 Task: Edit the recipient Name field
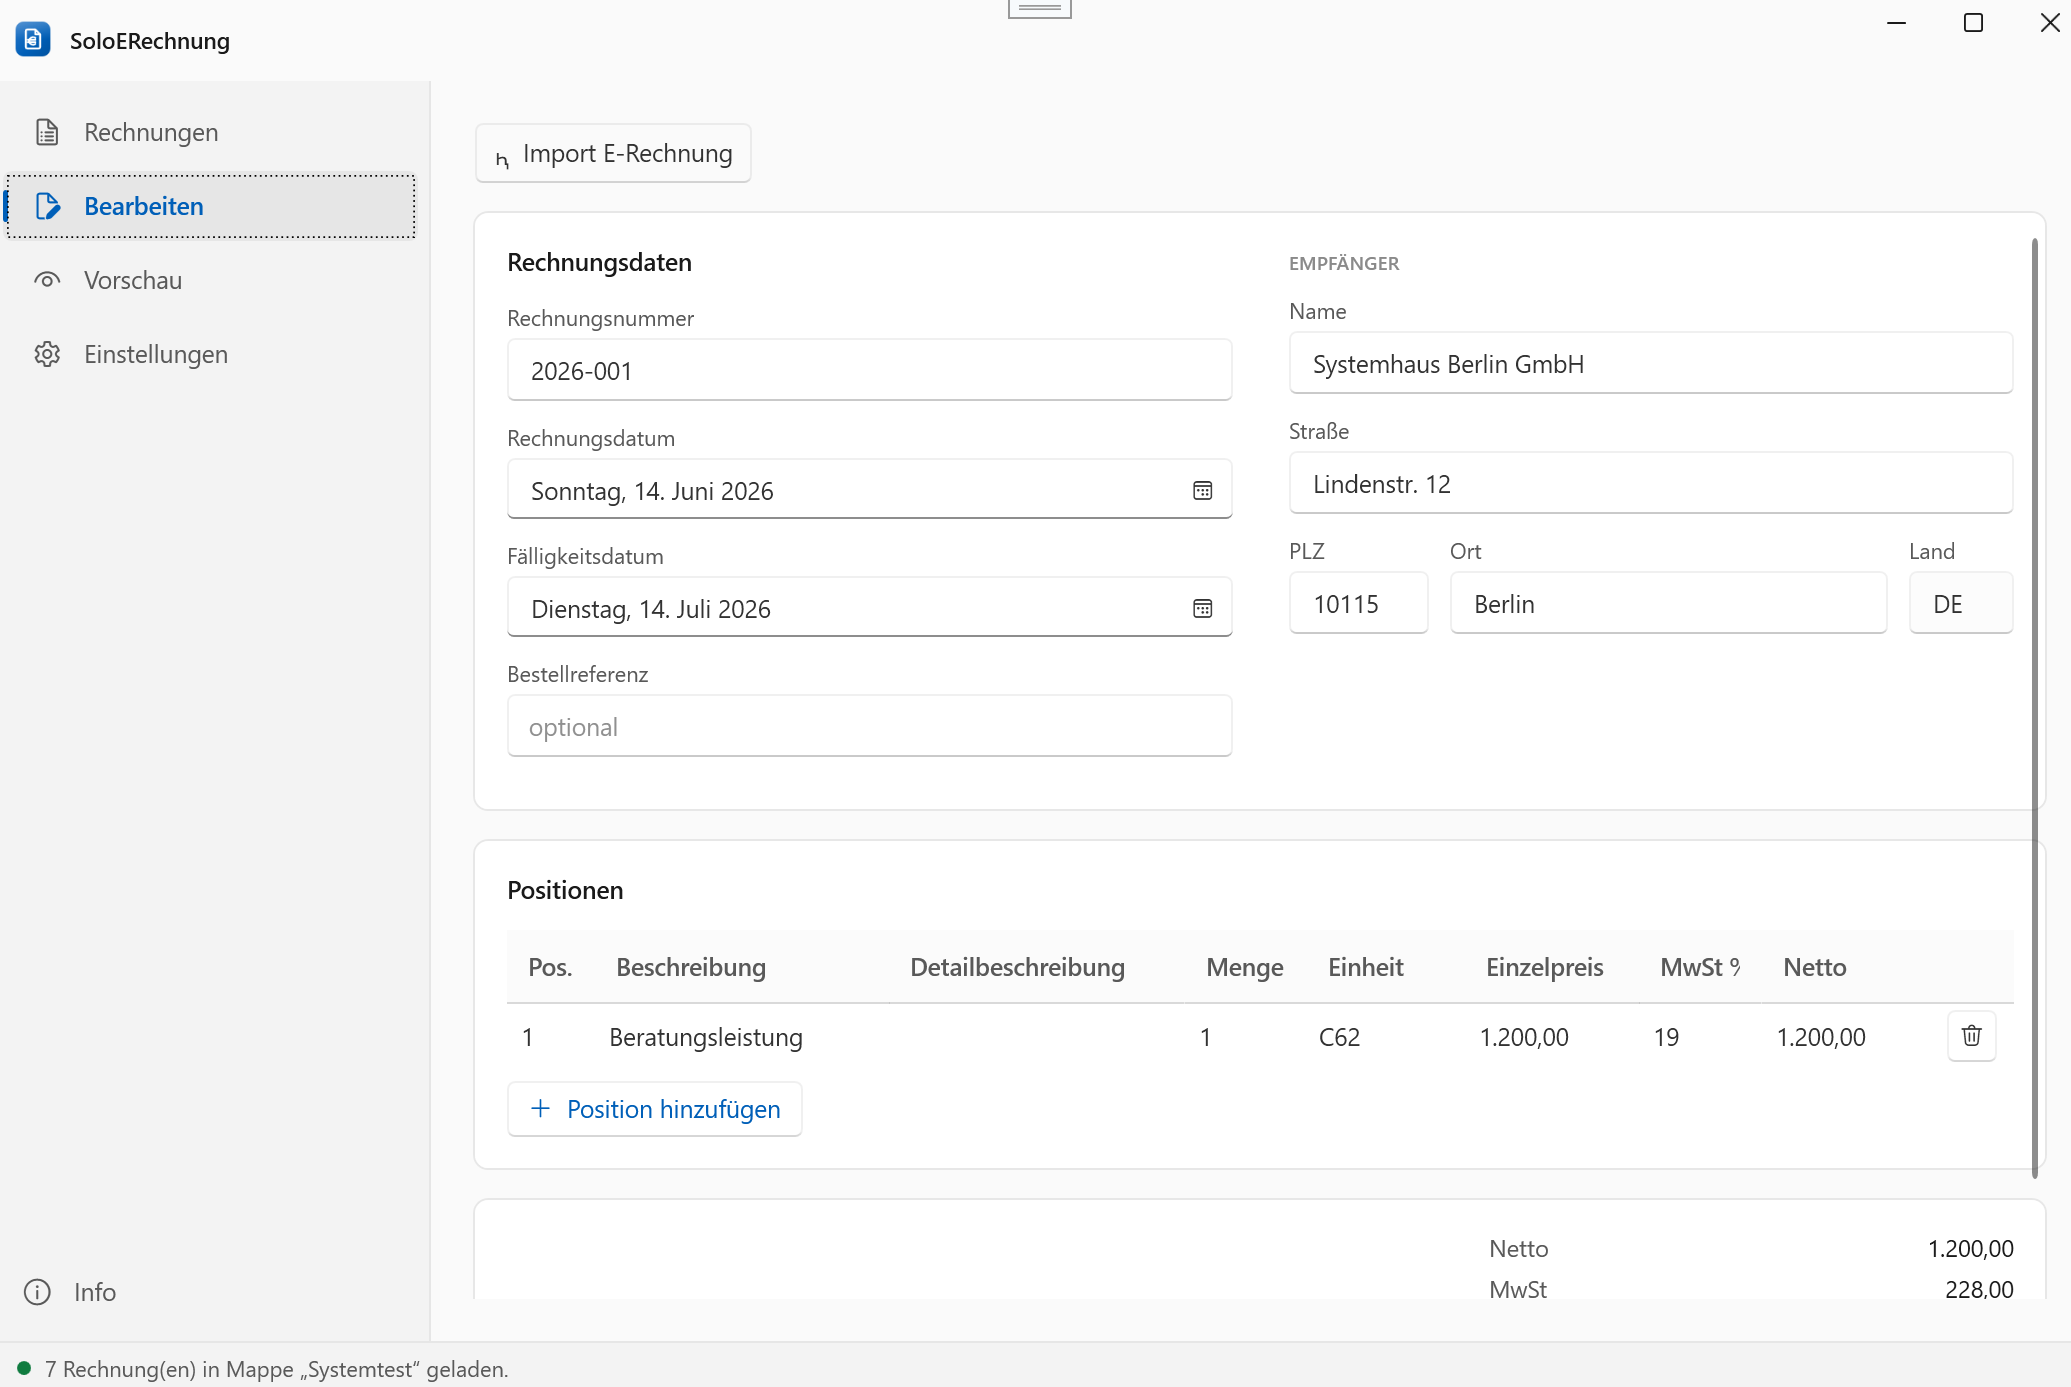1650,363
